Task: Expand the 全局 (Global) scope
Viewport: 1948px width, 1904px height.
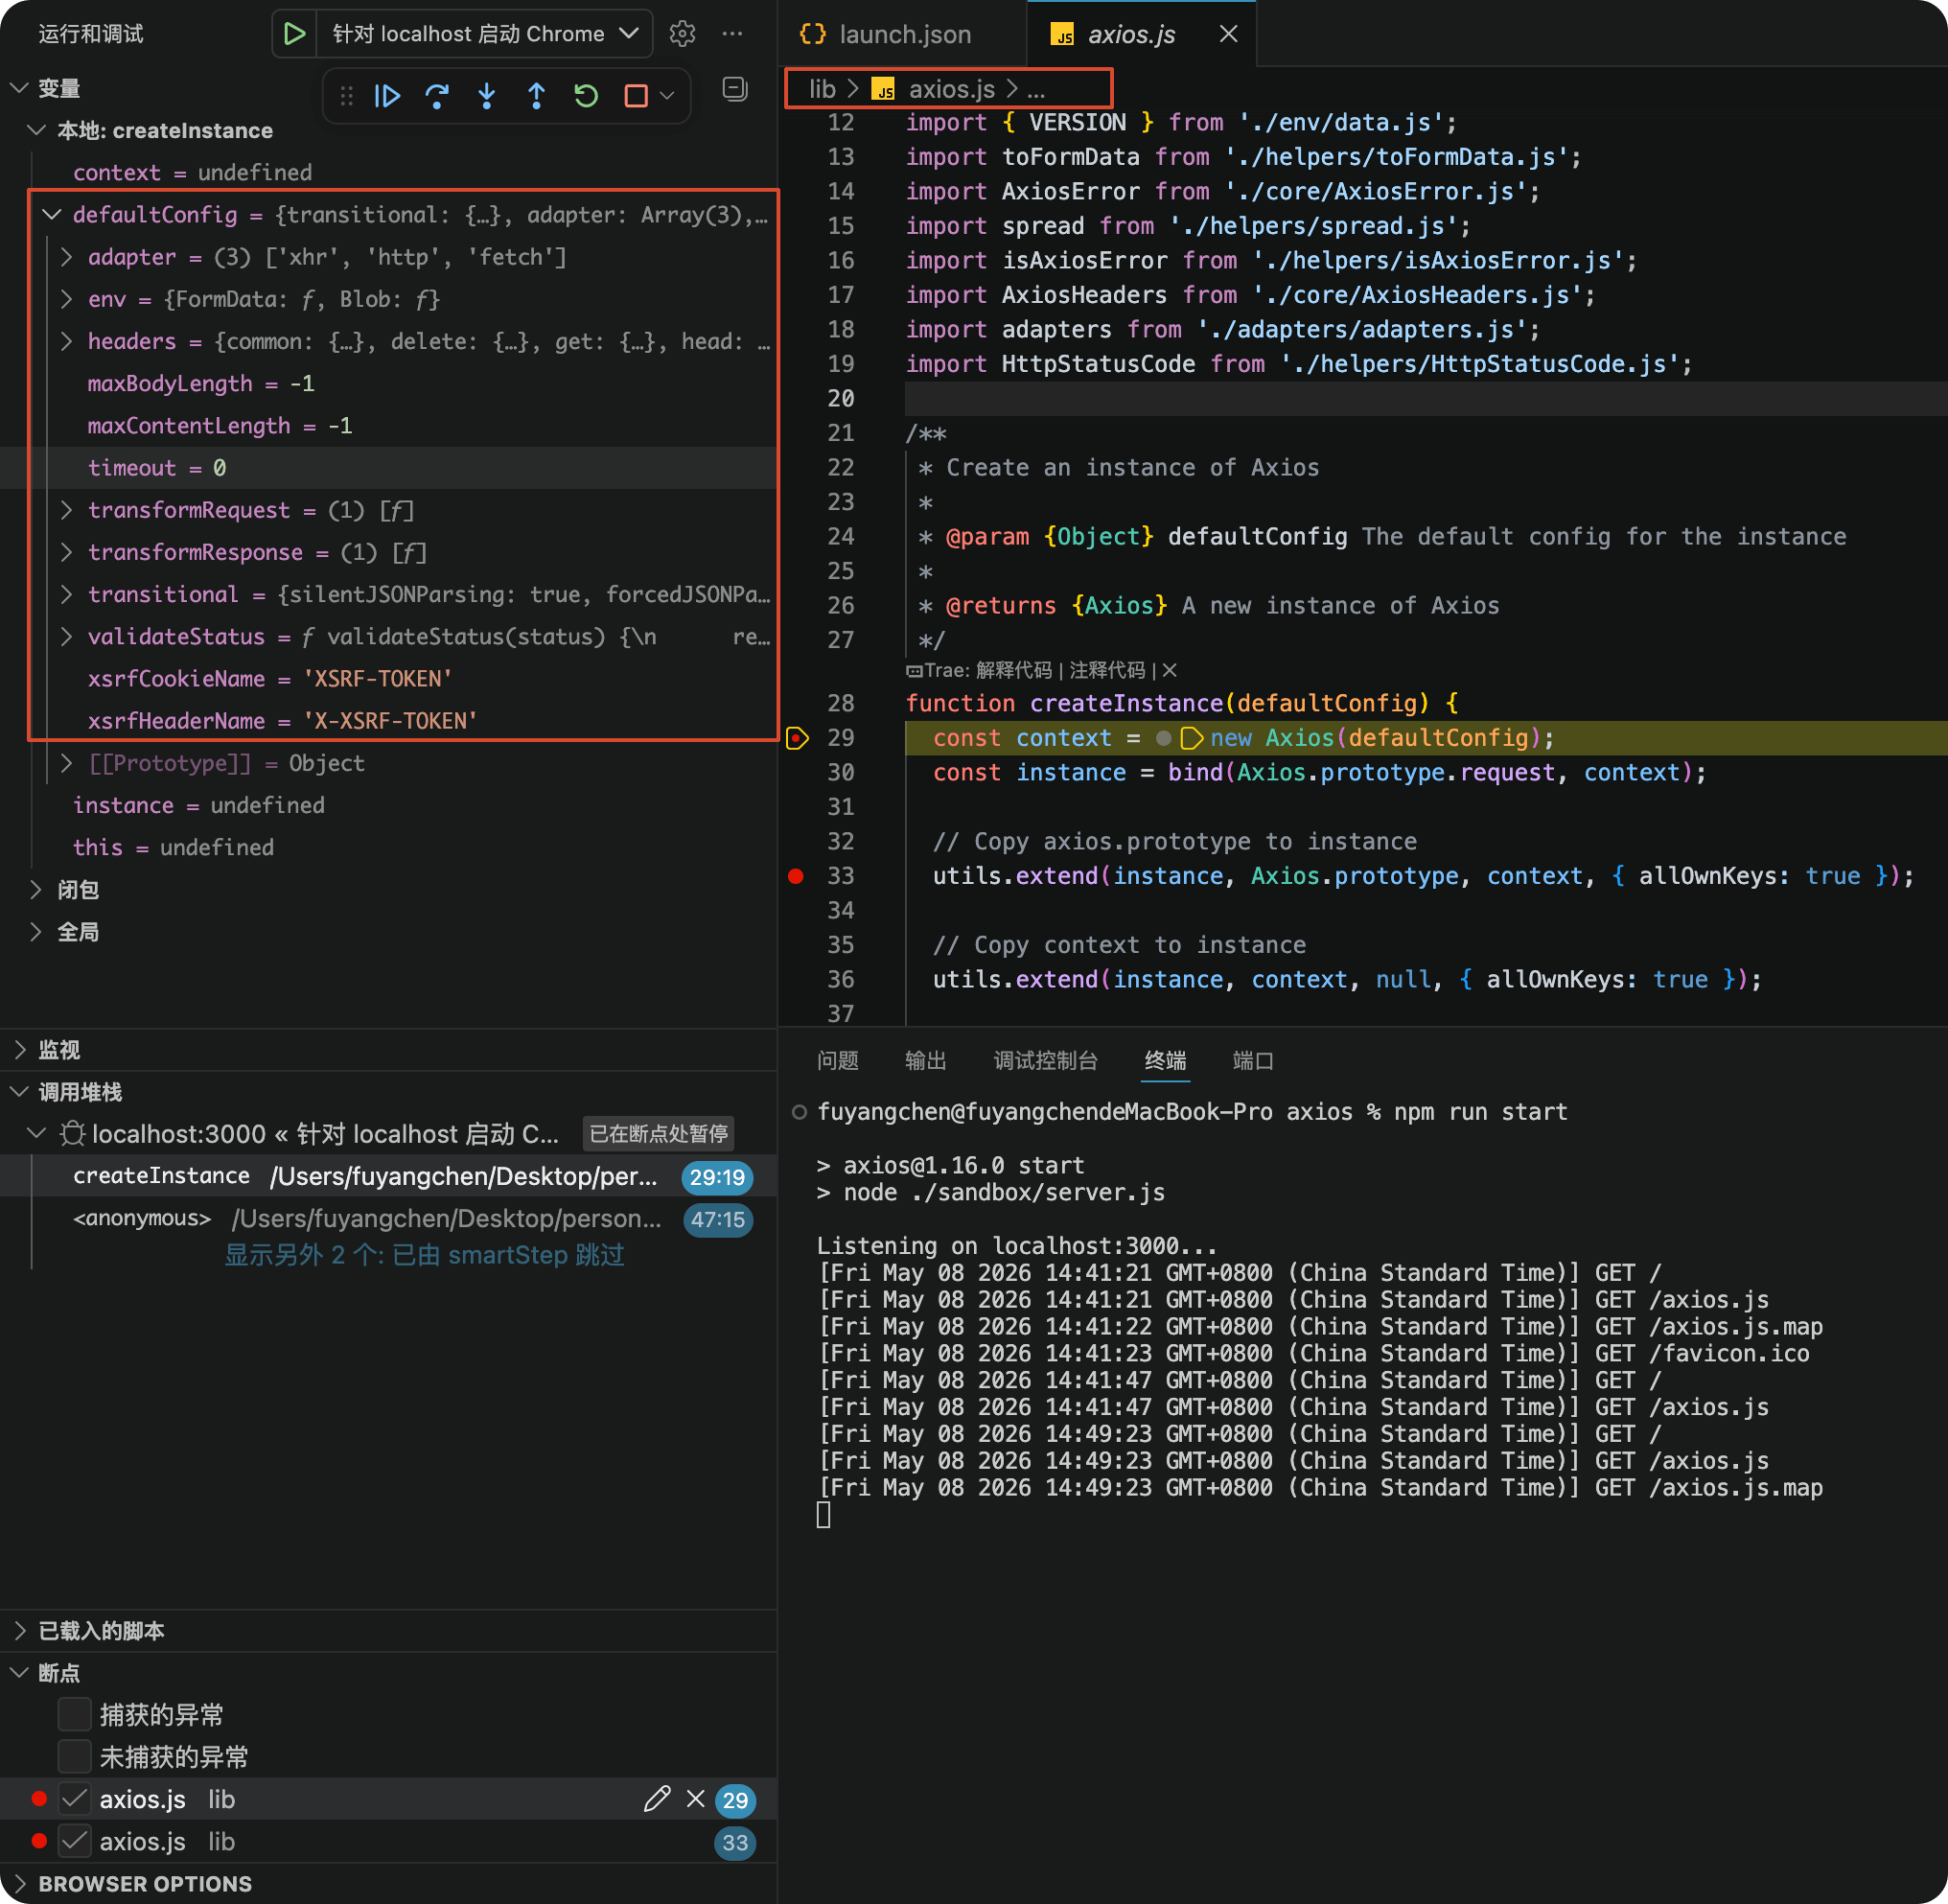Action: [36, 931]
